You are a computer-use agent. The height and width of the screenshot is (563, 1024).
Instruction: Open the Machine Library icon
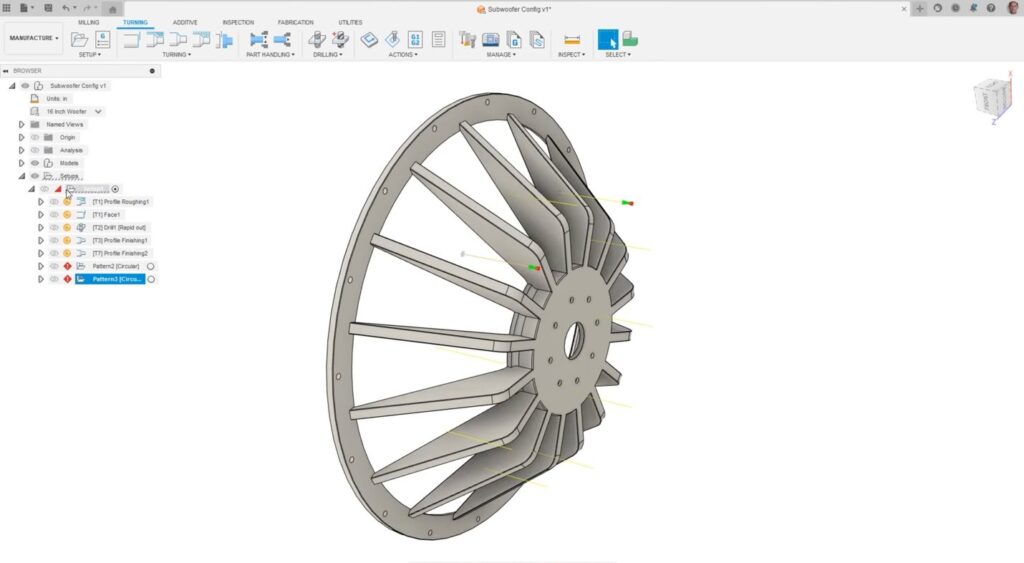[490, 40]
